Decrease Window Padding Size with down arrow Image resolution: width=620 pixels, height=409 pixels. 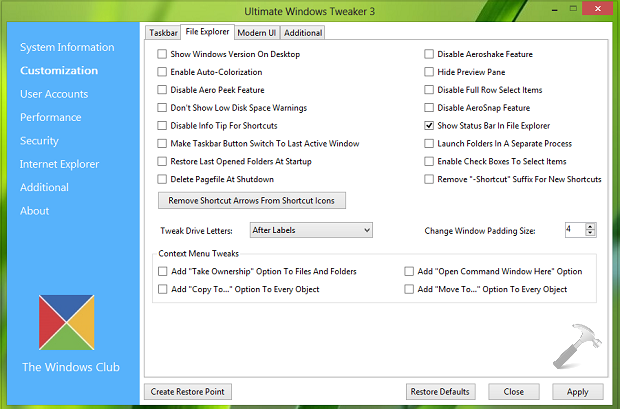point(590,233)
